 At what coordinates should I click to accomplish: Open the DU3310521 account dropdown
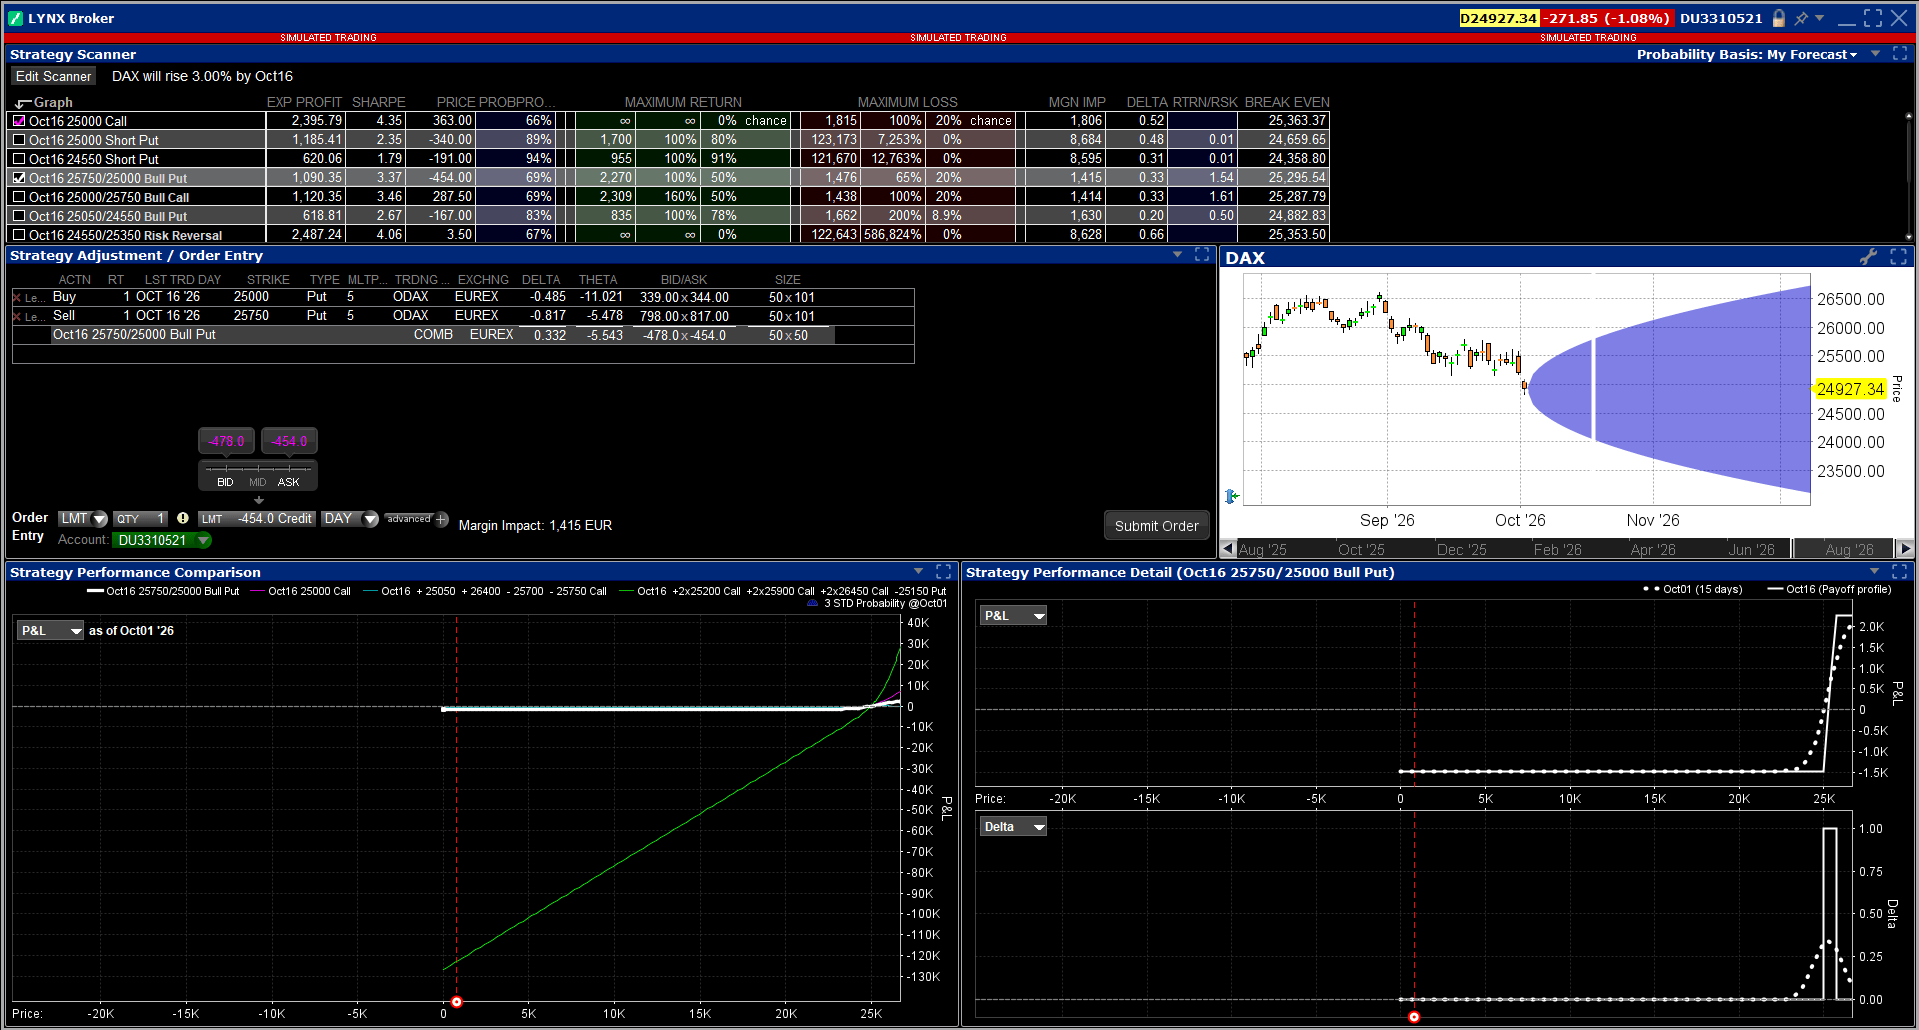click(163, 540)
